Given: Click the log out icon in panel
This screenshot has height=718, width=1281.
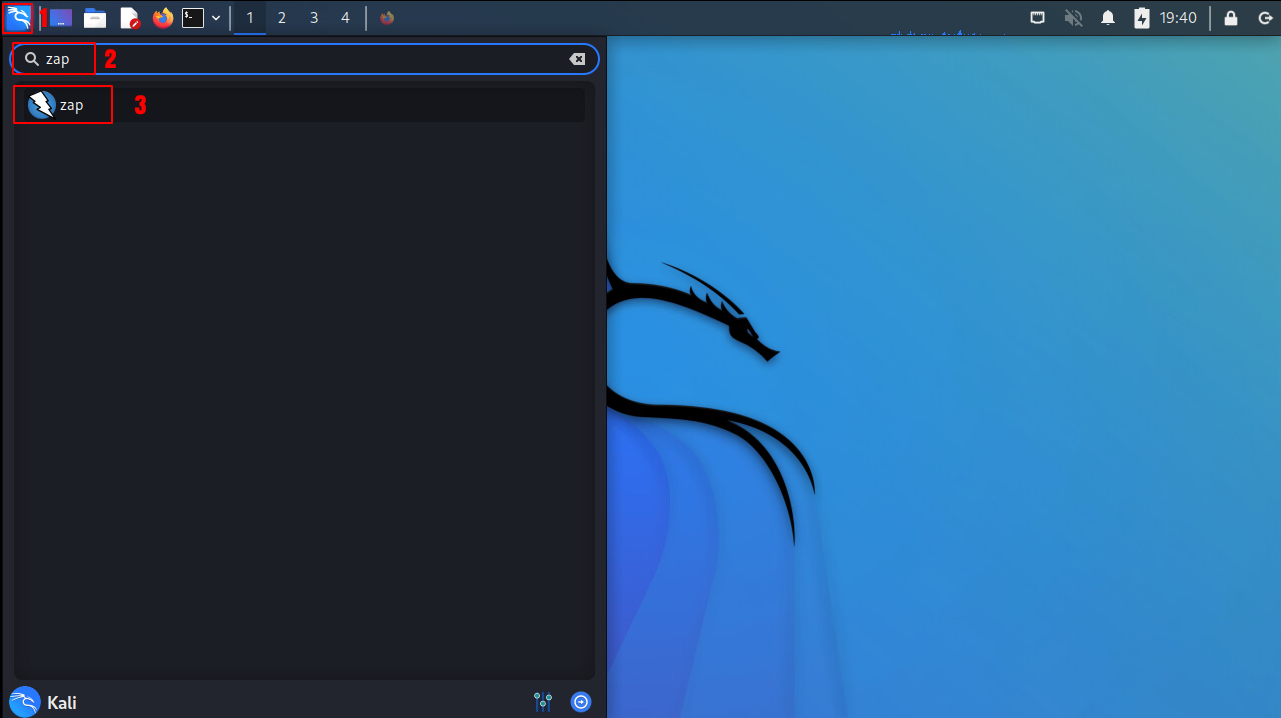Looking at the screenshot, I should (x=1264, y=18).
